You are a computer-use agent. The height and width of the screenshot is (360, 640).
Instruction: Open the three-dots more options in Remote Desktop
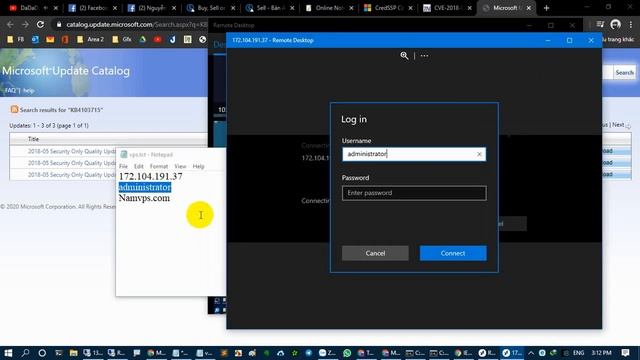424,56
